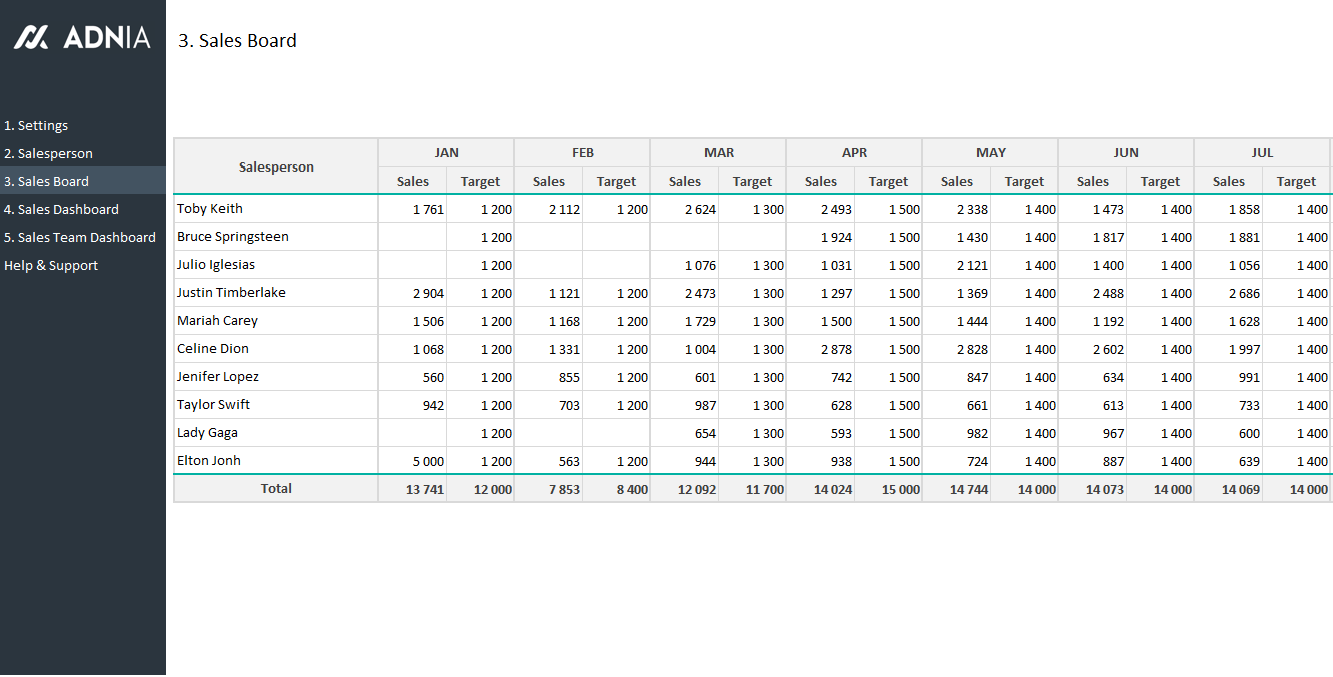1333x677 pixels.
Task: Select Mariah Carey's June target cell
Action: [x=1160, y=321]
